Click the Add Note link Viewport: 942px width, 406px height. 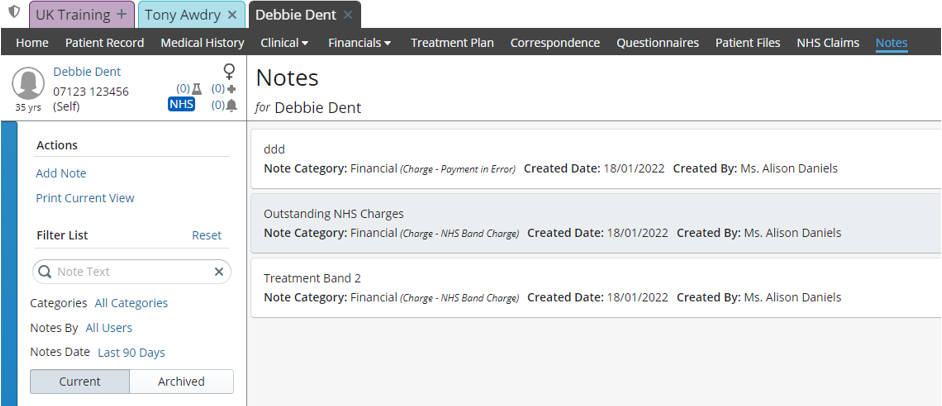61,174
